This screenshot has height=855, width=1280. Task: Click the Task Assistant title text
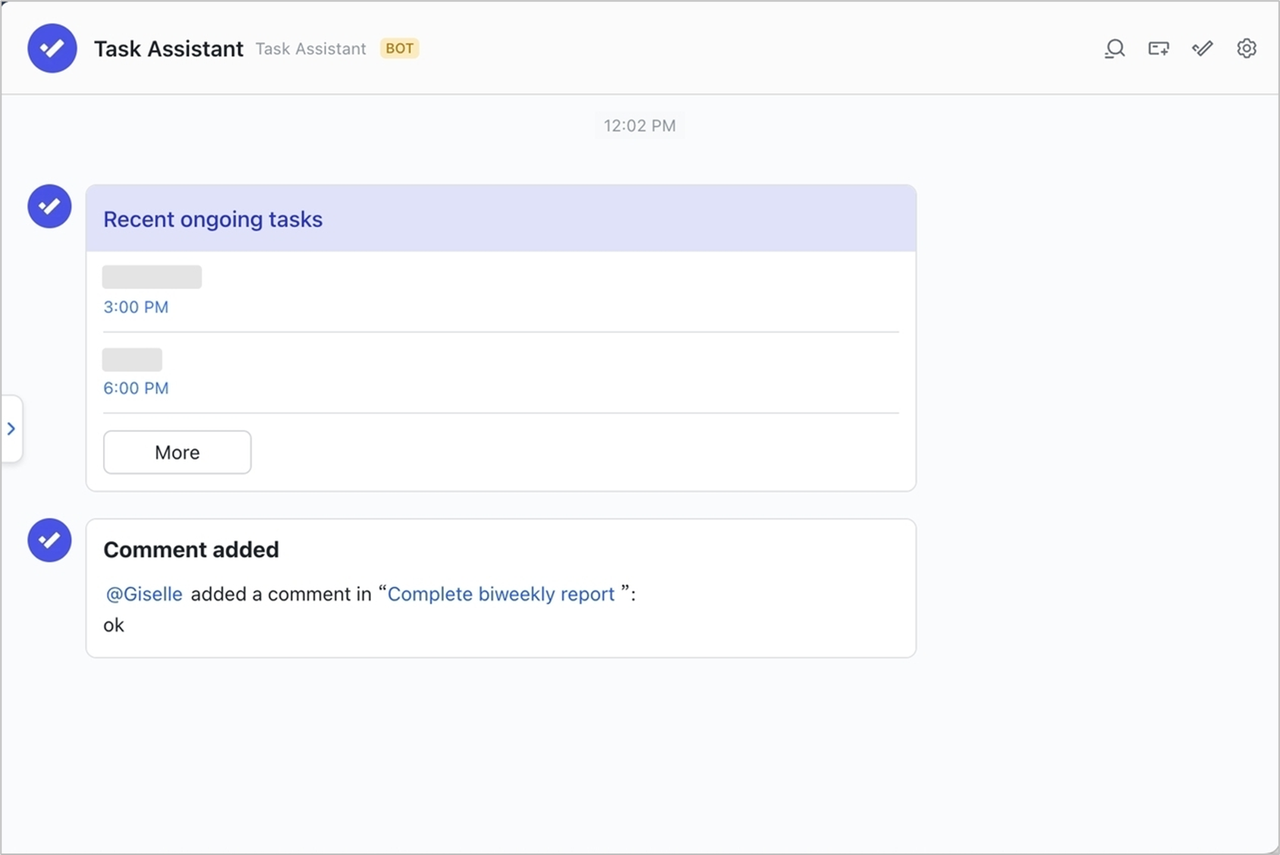(x=168, y=48)
